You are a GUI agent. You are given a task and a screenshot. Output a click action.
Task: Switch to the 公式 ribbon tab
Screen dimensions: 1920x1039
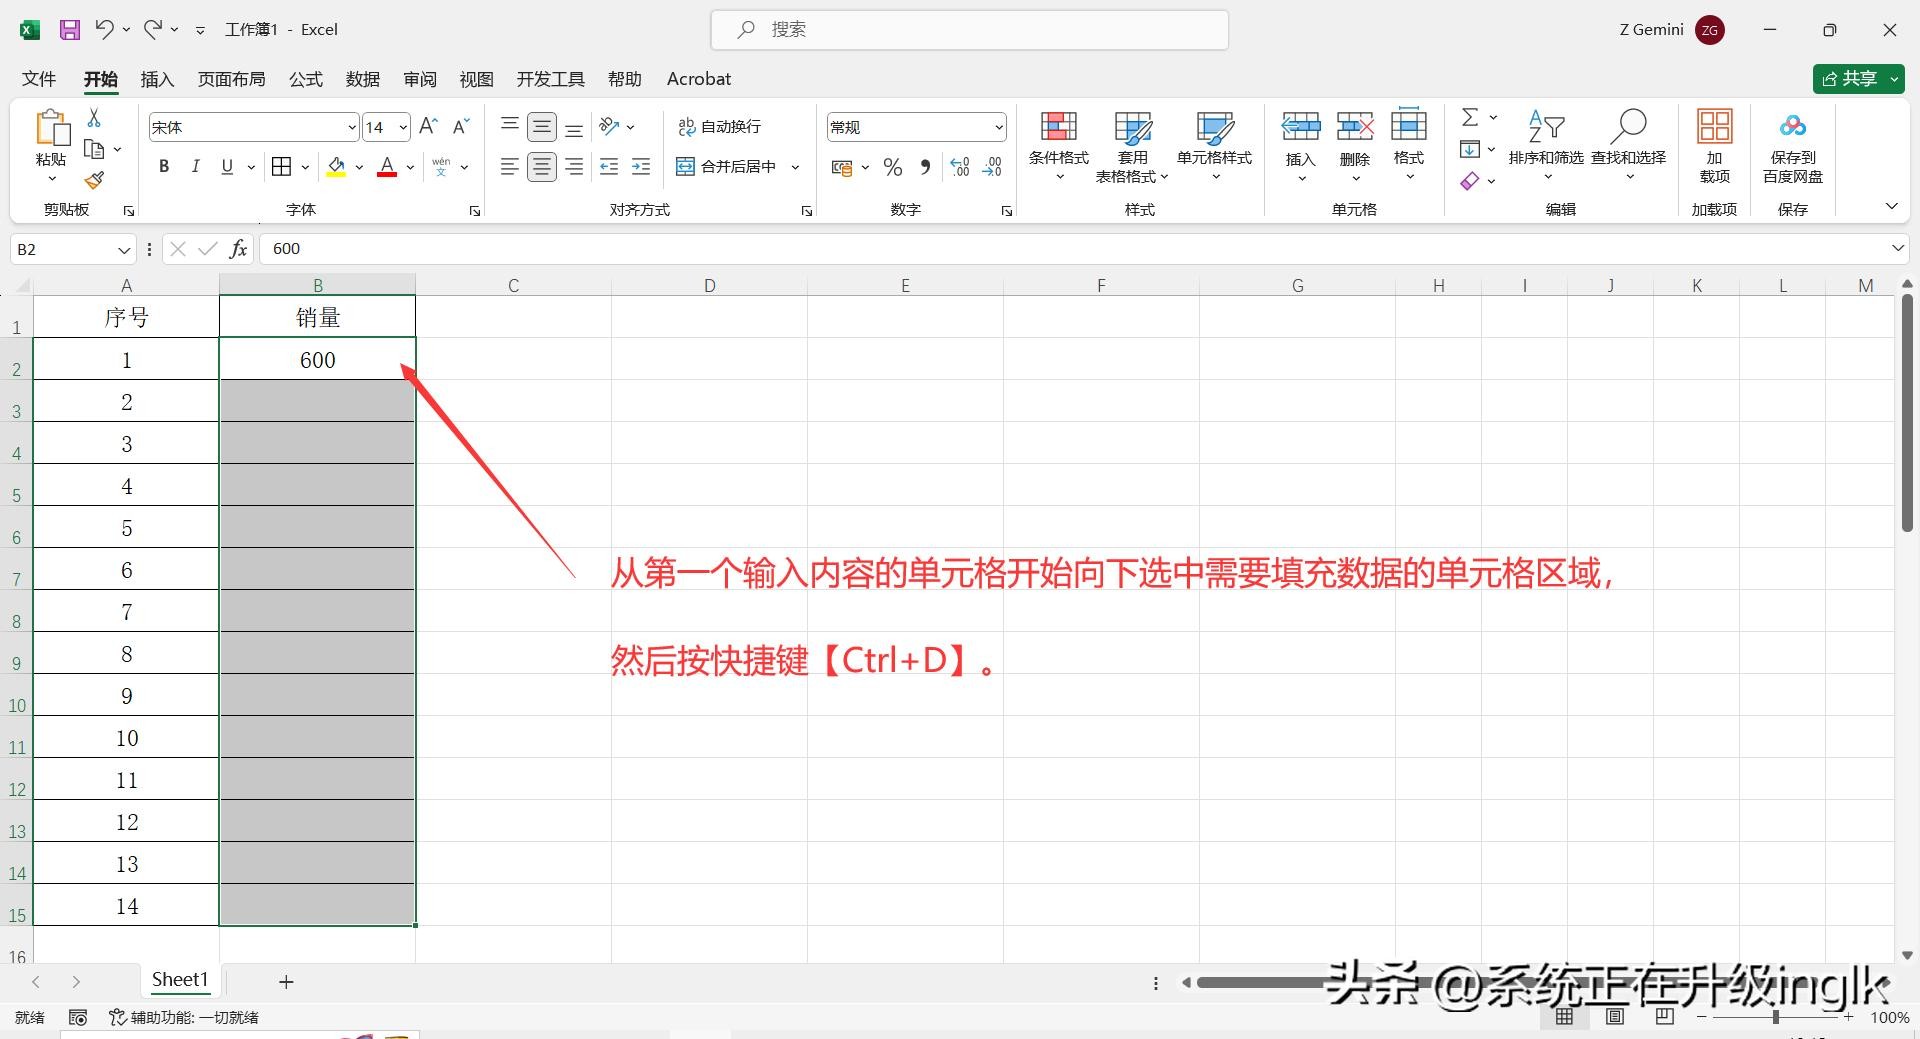pyautogui.click(x=306, y=79)
